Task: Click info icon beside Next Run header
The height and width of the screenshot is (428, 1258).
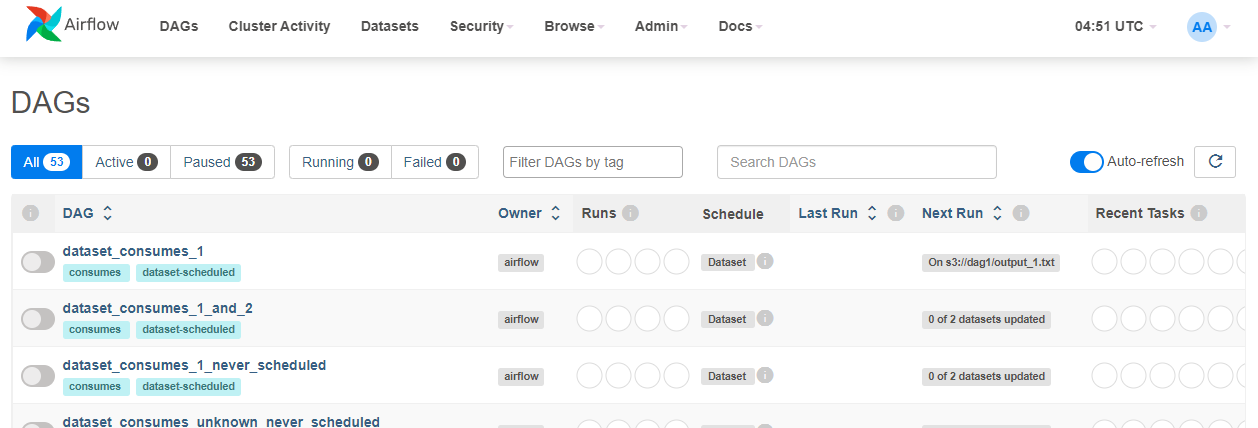Action: [1021, 213]
